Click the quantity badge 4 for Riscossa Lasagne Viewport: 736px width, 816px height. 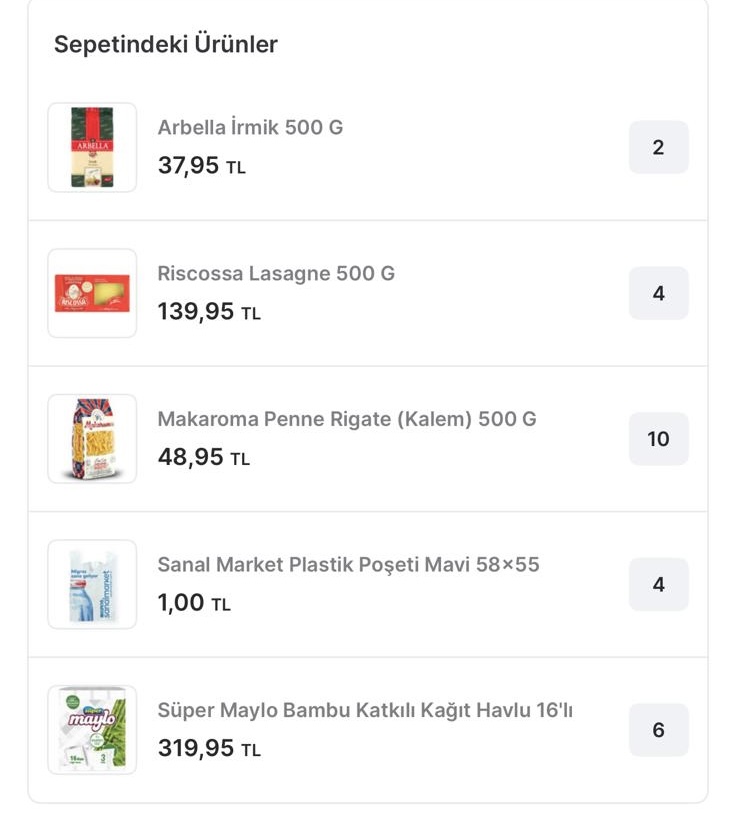click(x=658, y=294)
